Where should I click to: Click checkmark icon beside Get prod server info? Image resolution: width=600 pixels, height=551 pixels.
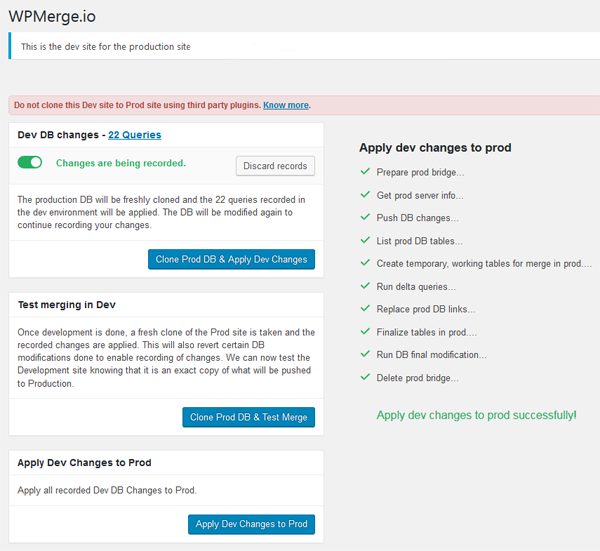[365, 194]
